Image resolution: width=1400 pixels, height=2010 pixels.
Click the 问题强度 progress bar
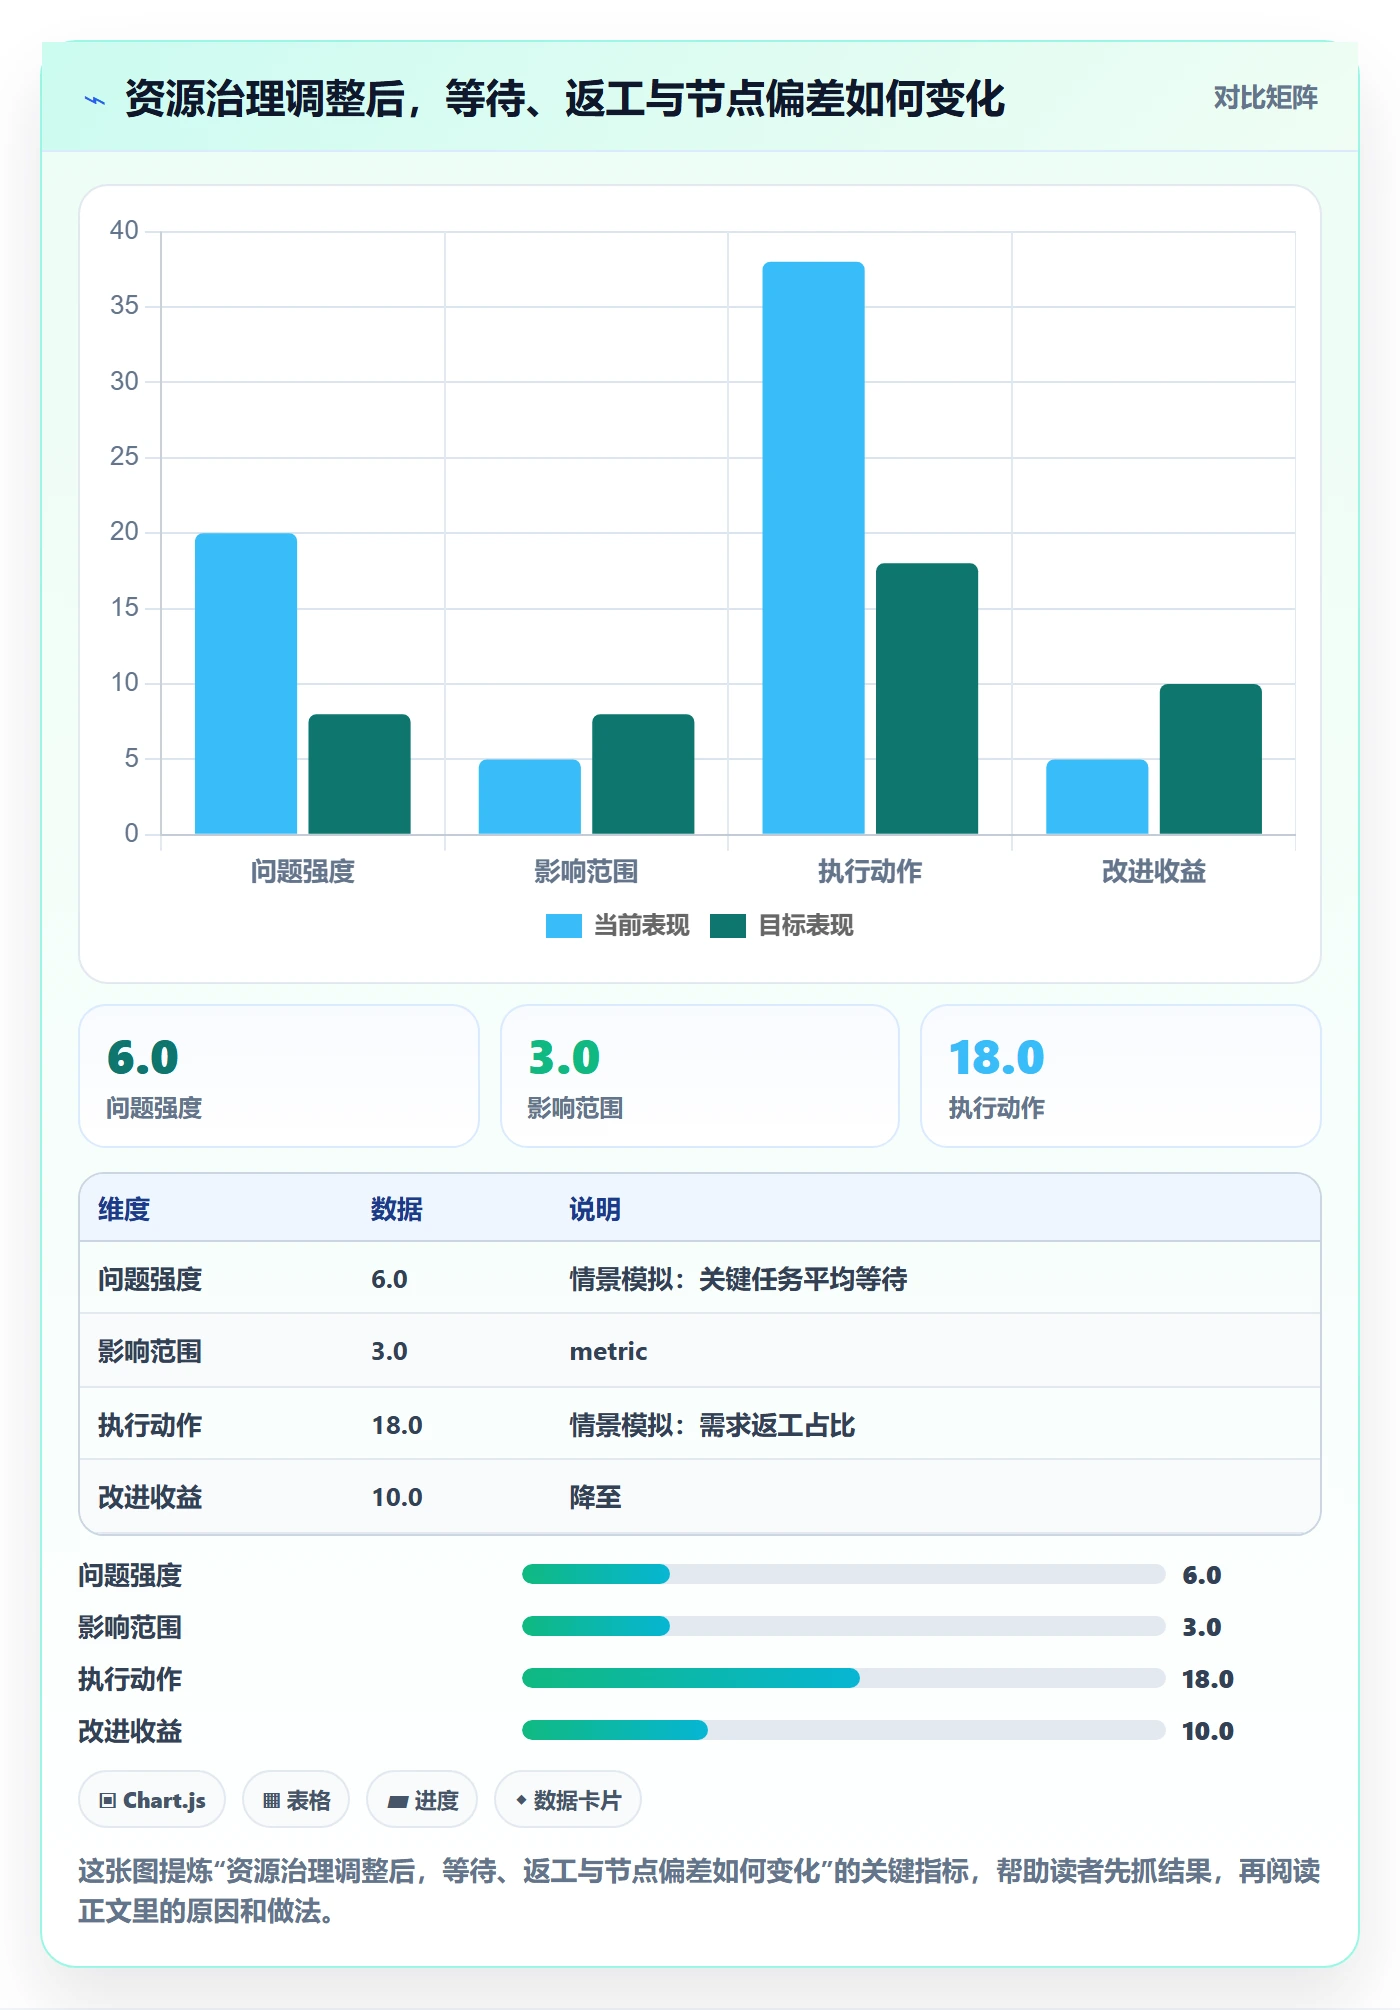pos(843,1574)
